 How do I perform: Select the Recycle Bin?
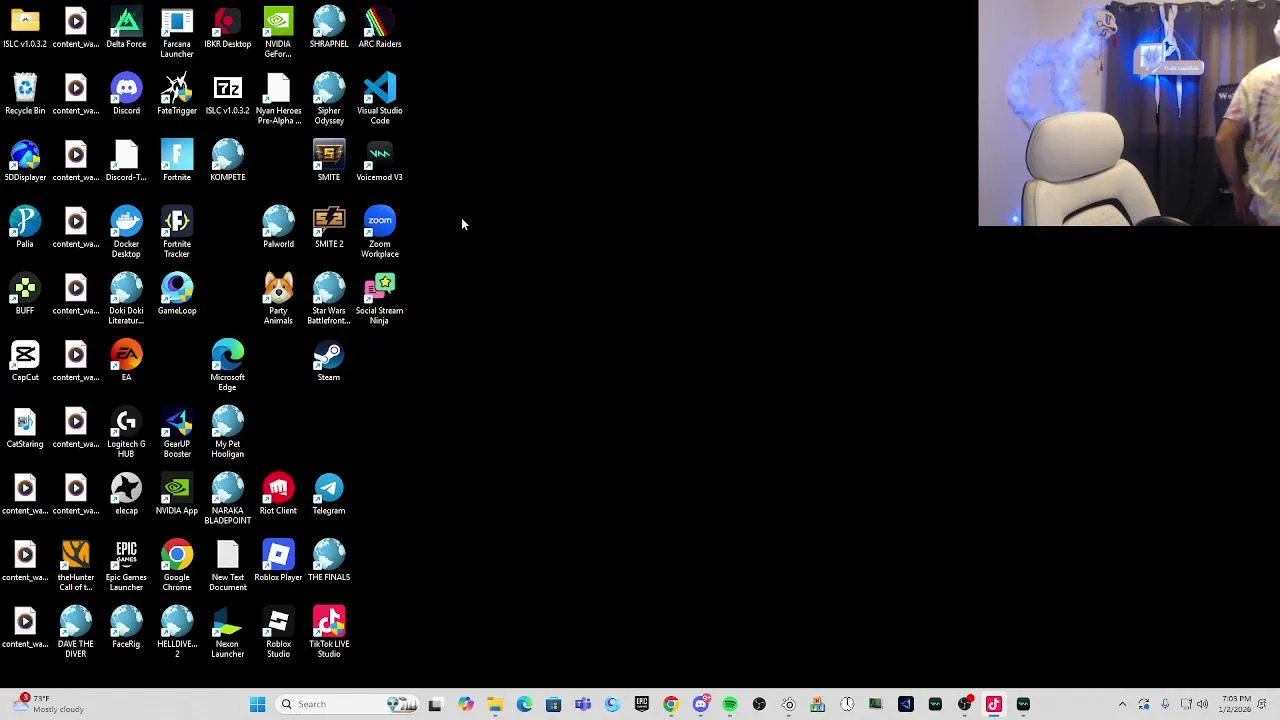click(25, 95)
